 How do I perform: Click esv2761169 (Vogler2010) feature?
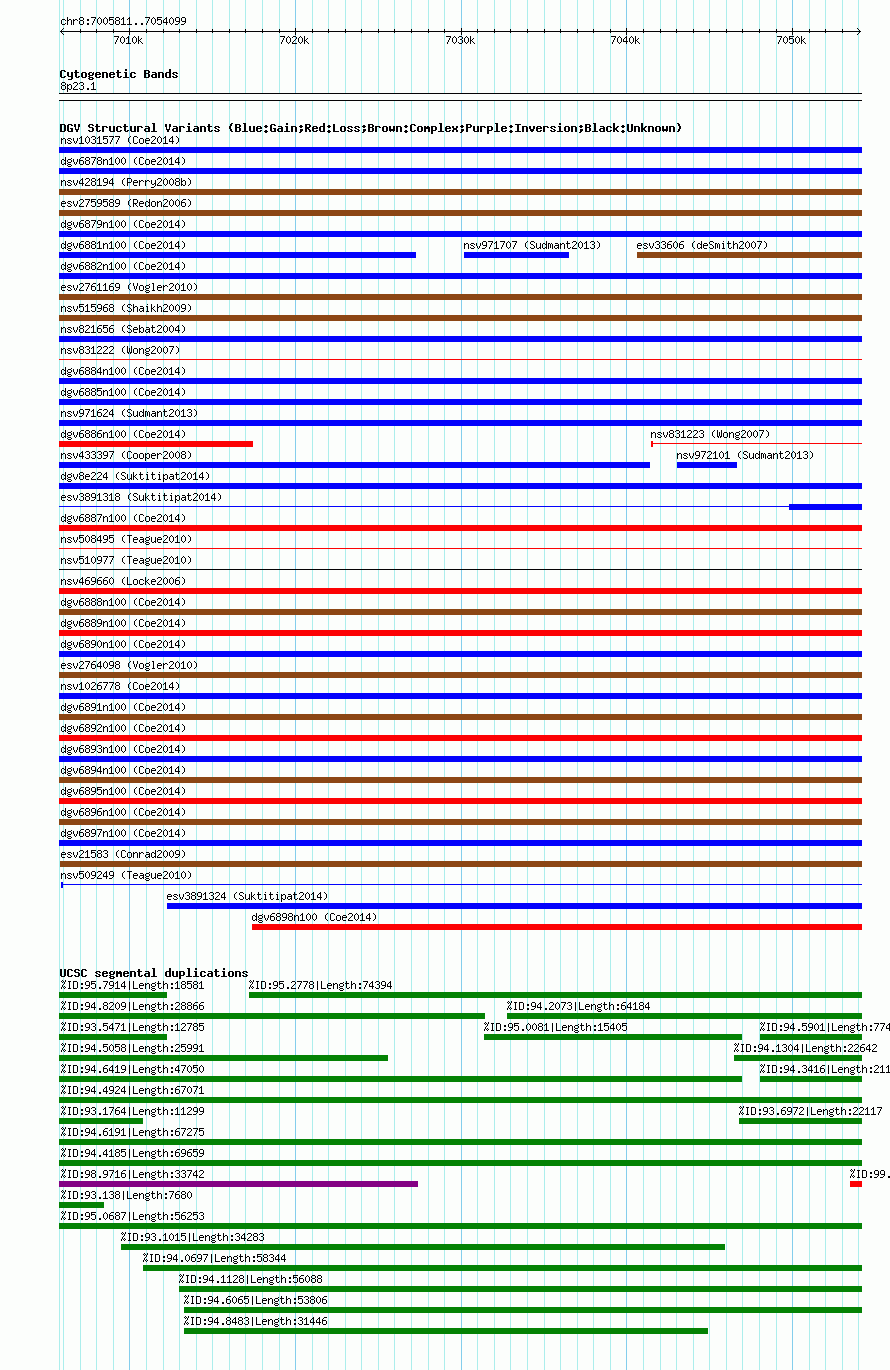(x=129, y=287)
